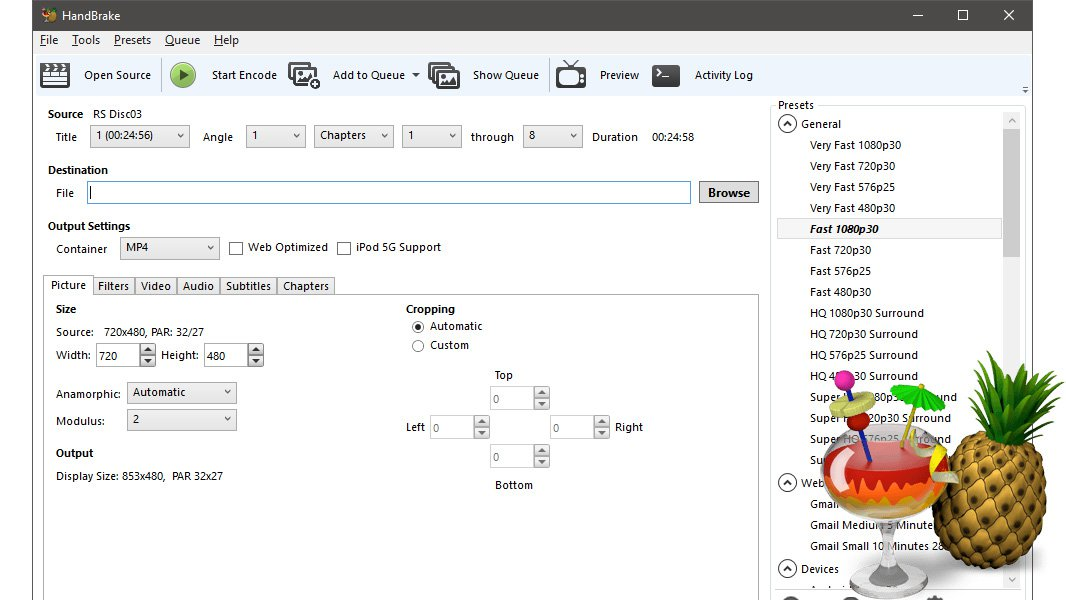Decrease Left crop value

click(481, 432)
